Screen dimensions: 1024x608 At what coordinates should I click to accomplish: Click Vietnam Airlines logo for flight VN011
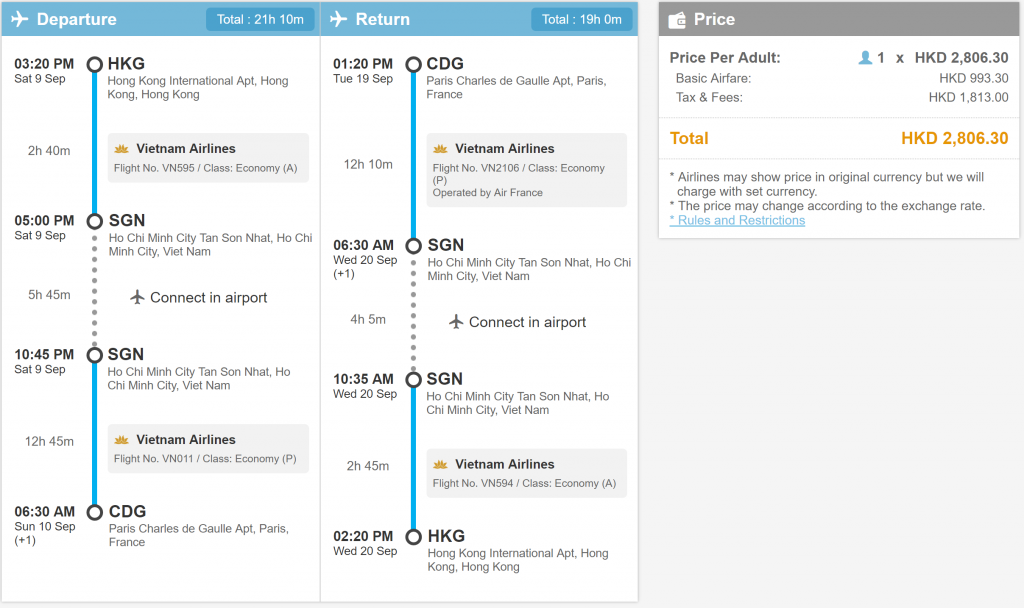tap(121, 440)
